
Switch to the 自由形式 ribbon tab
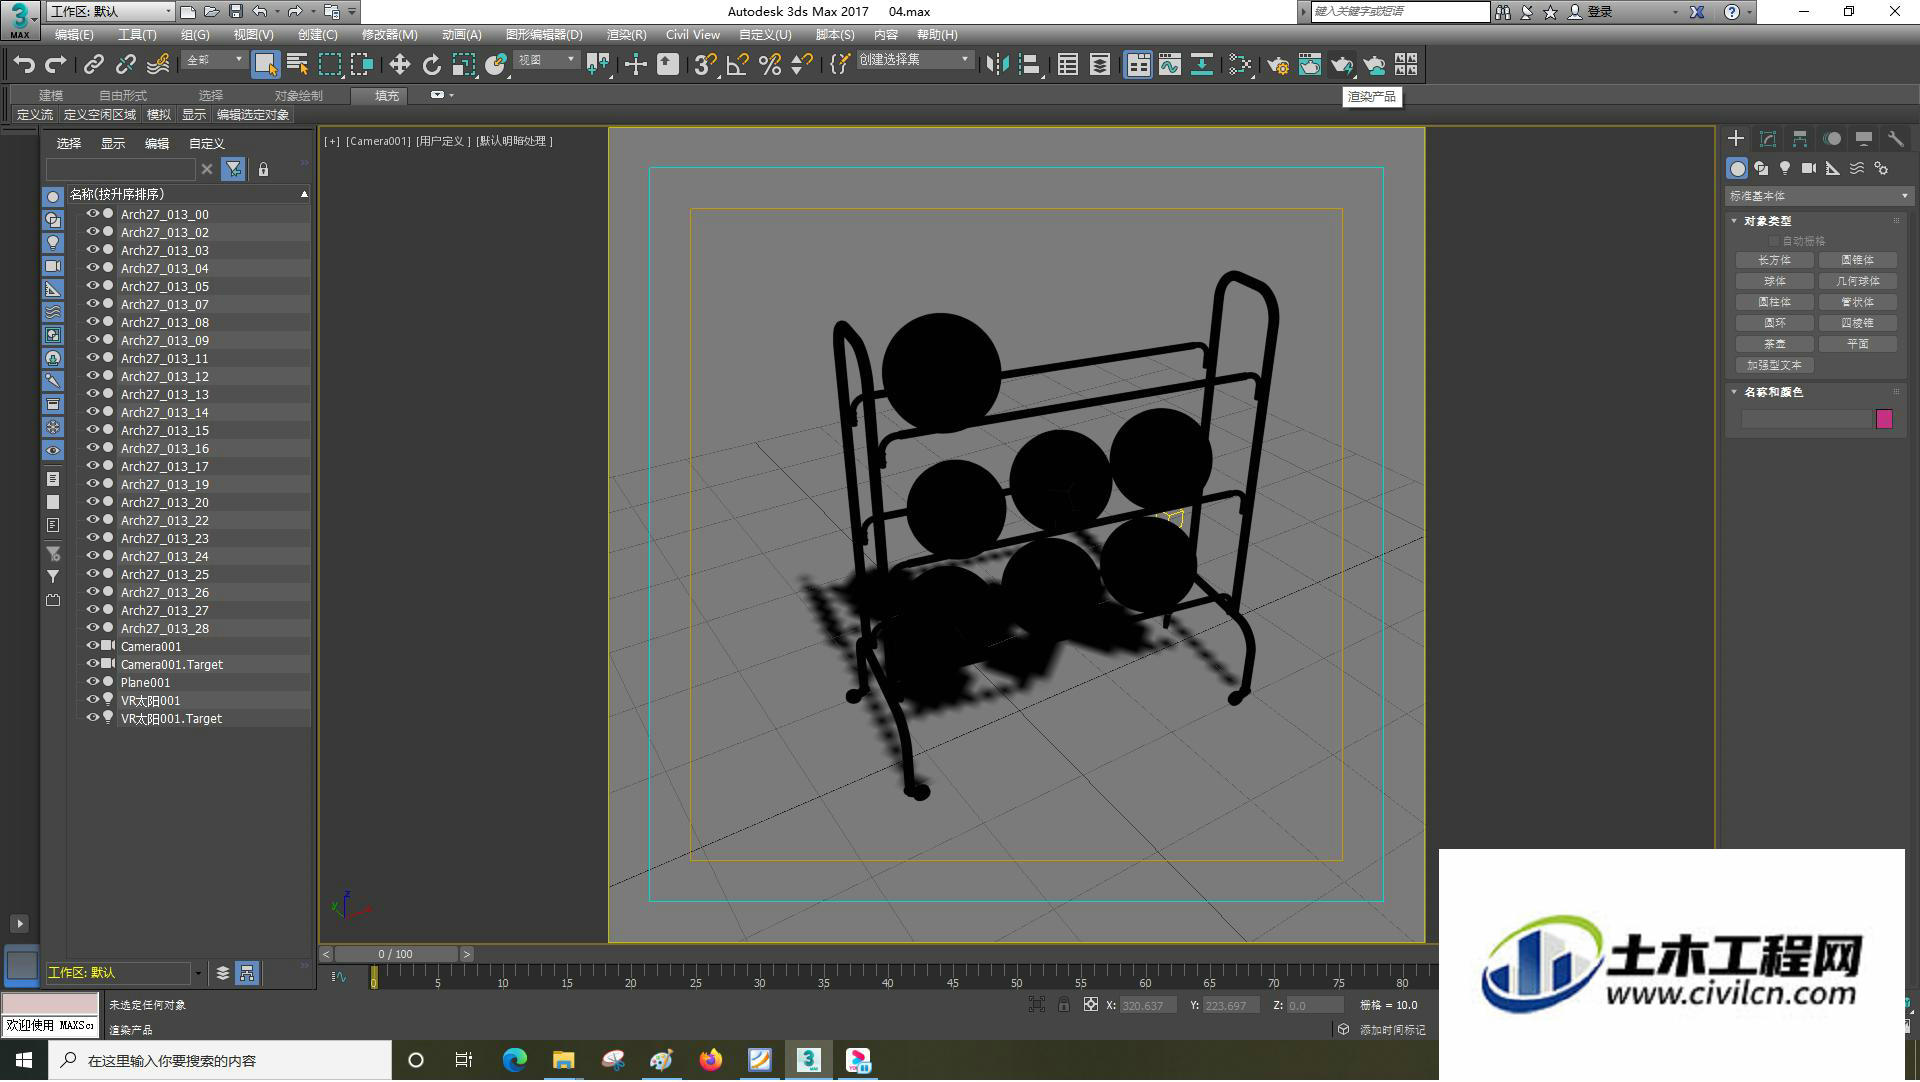[x=123, y=96]
